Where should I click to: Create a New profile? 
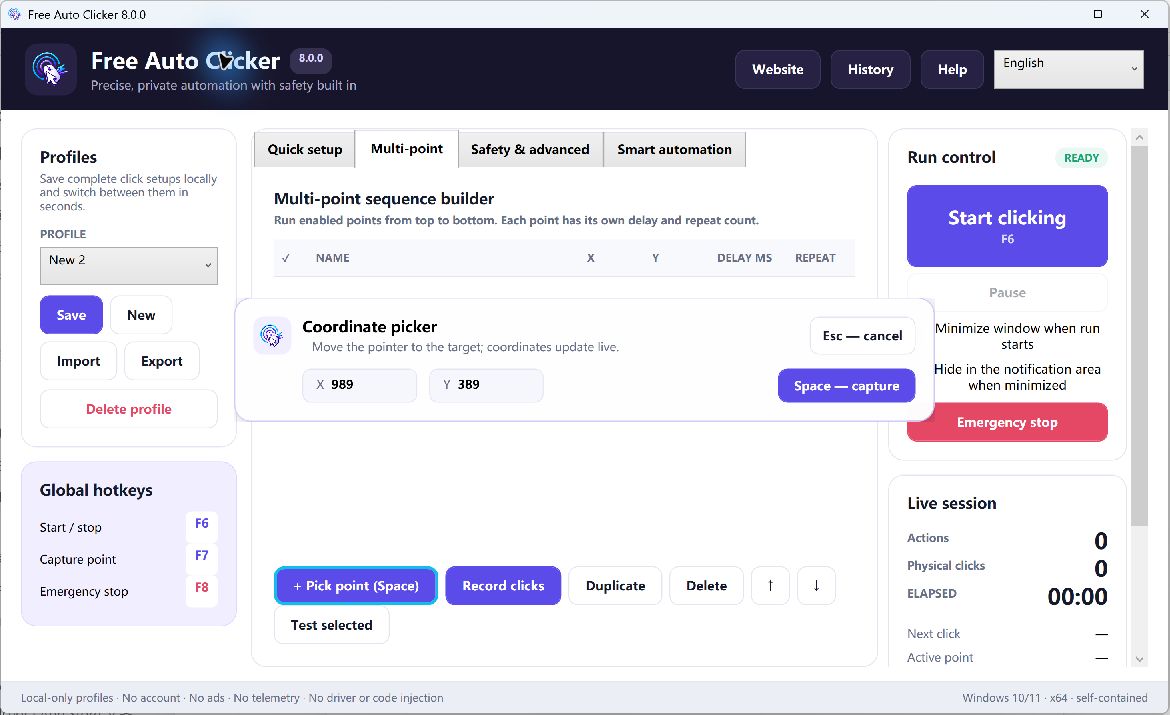(x=141, y=315)
